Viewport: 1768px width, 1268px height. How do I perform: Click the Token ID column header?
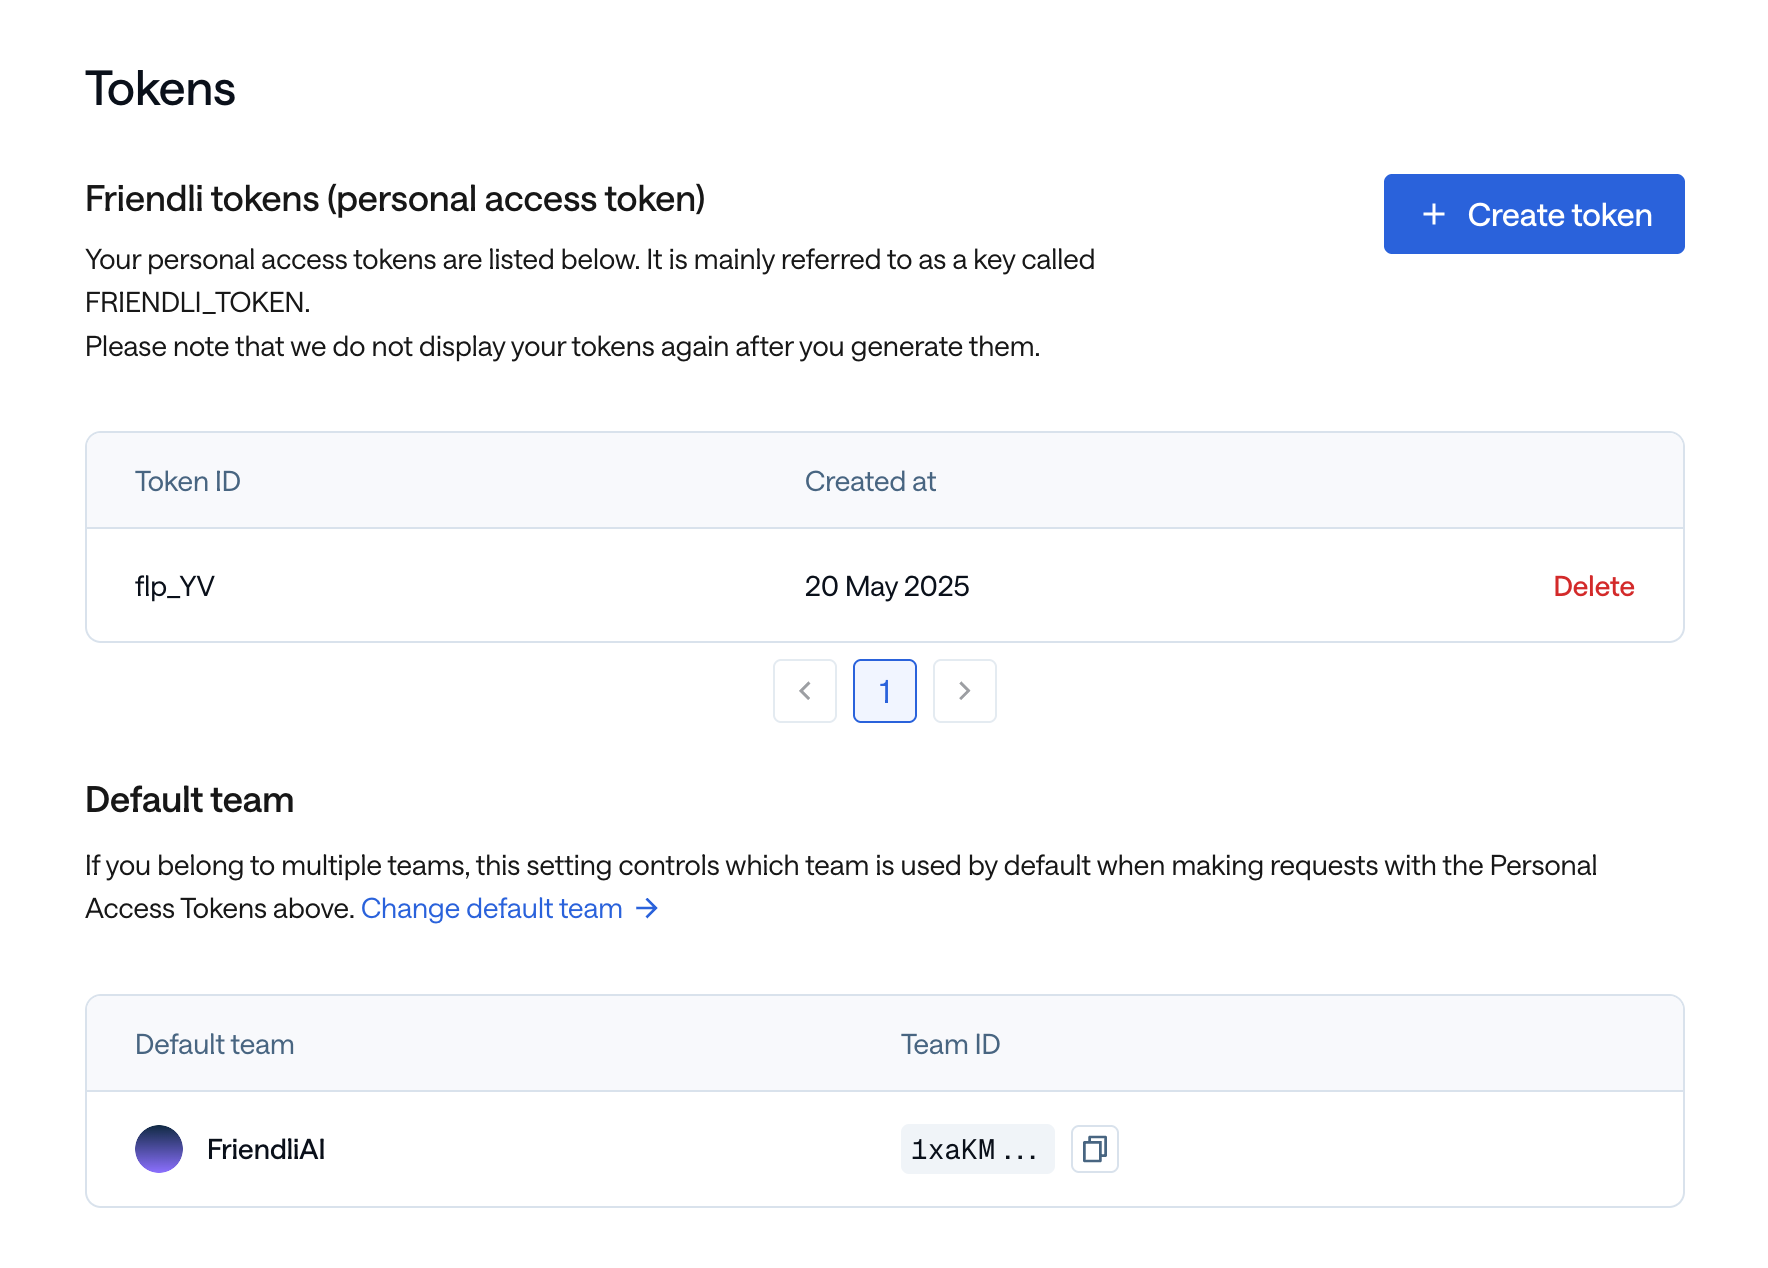click(188, 481)
